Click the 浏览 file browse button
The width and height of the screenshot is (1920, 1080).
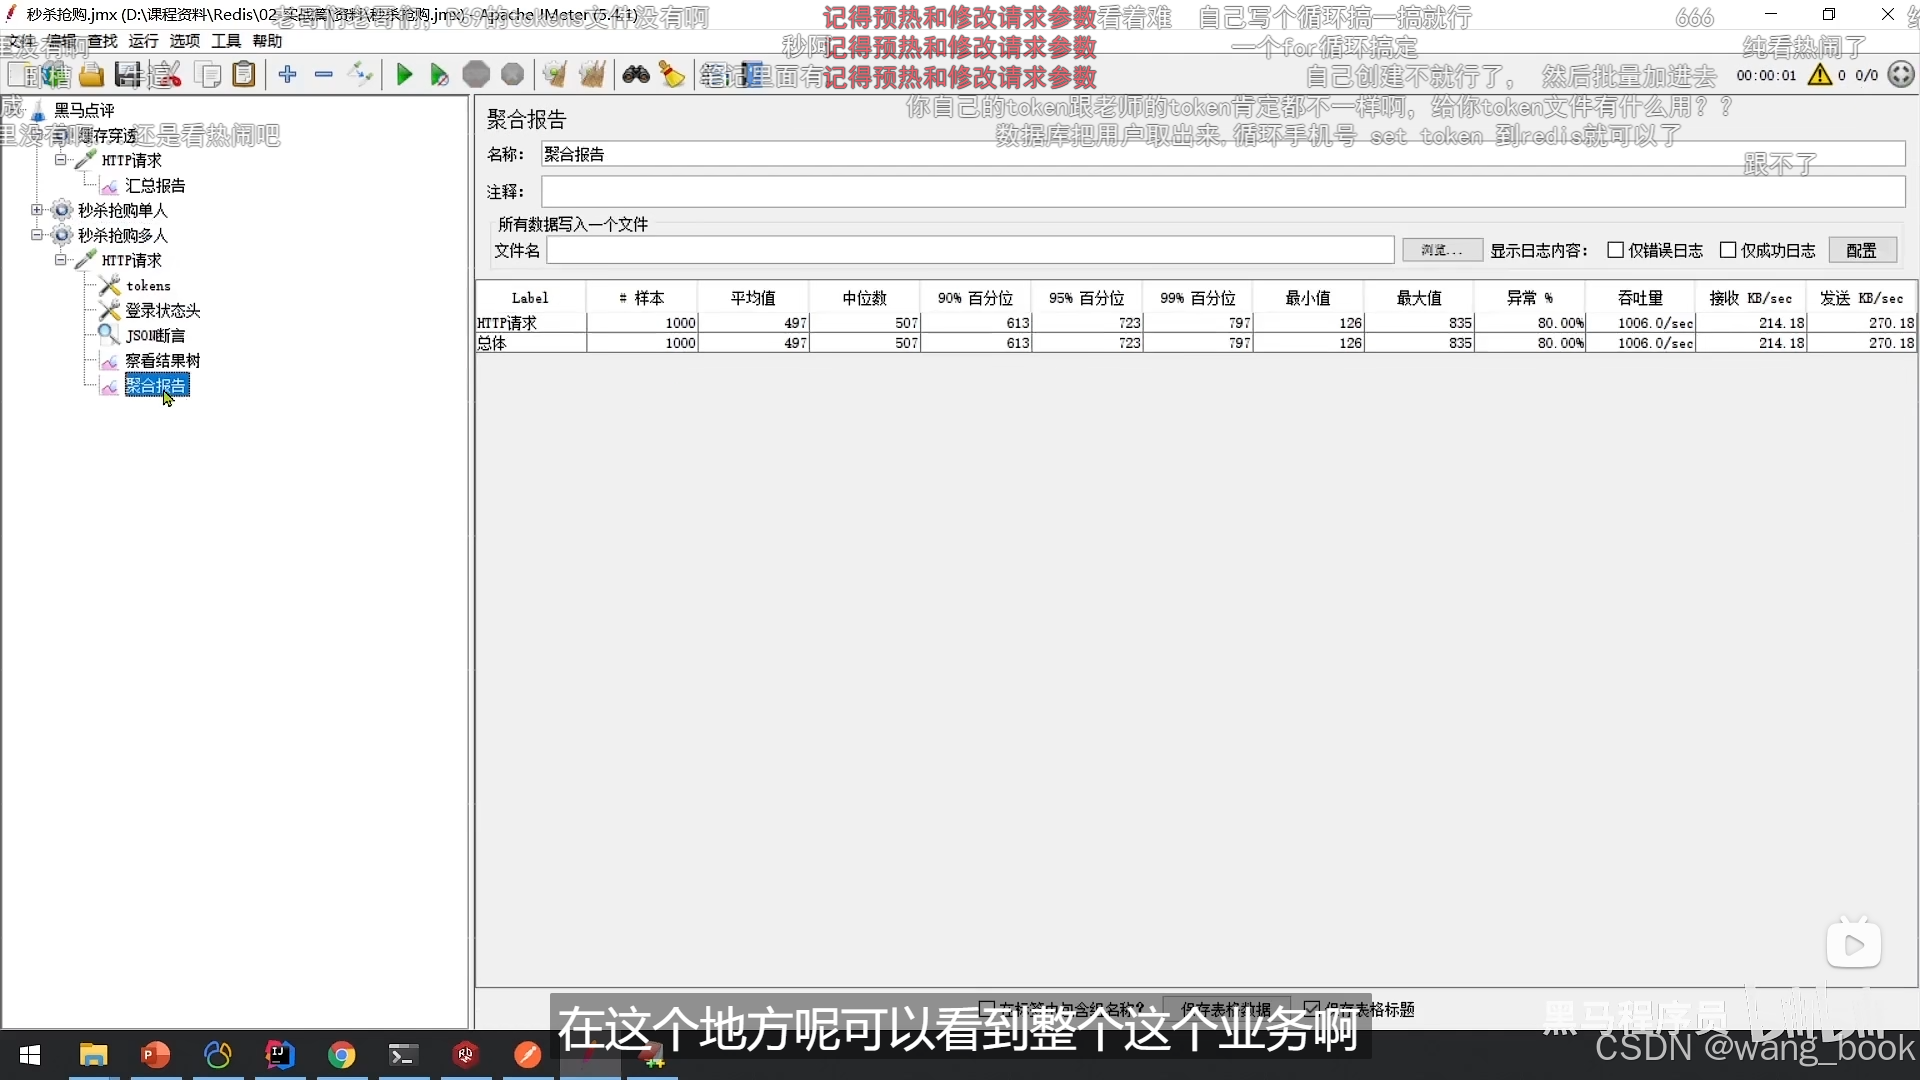1442,250
